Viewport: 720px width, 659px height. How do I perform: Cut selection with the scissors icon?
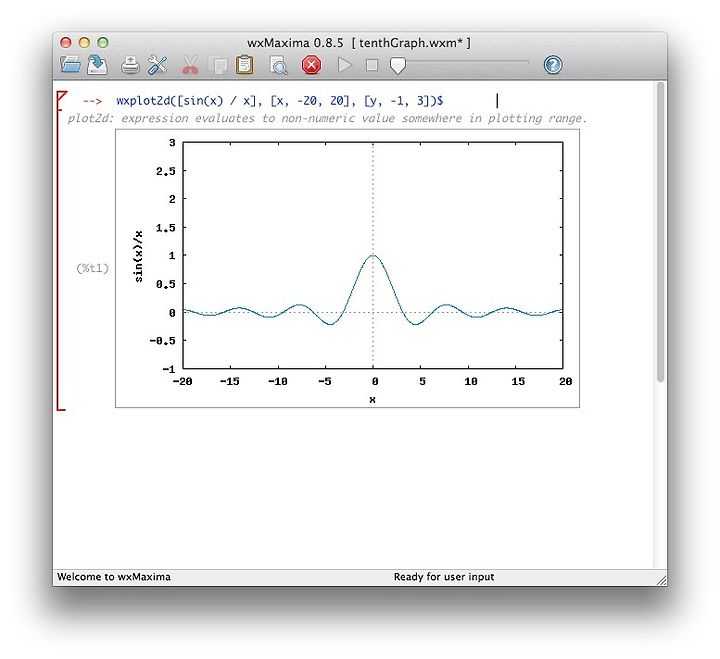(x=190, y=65)
